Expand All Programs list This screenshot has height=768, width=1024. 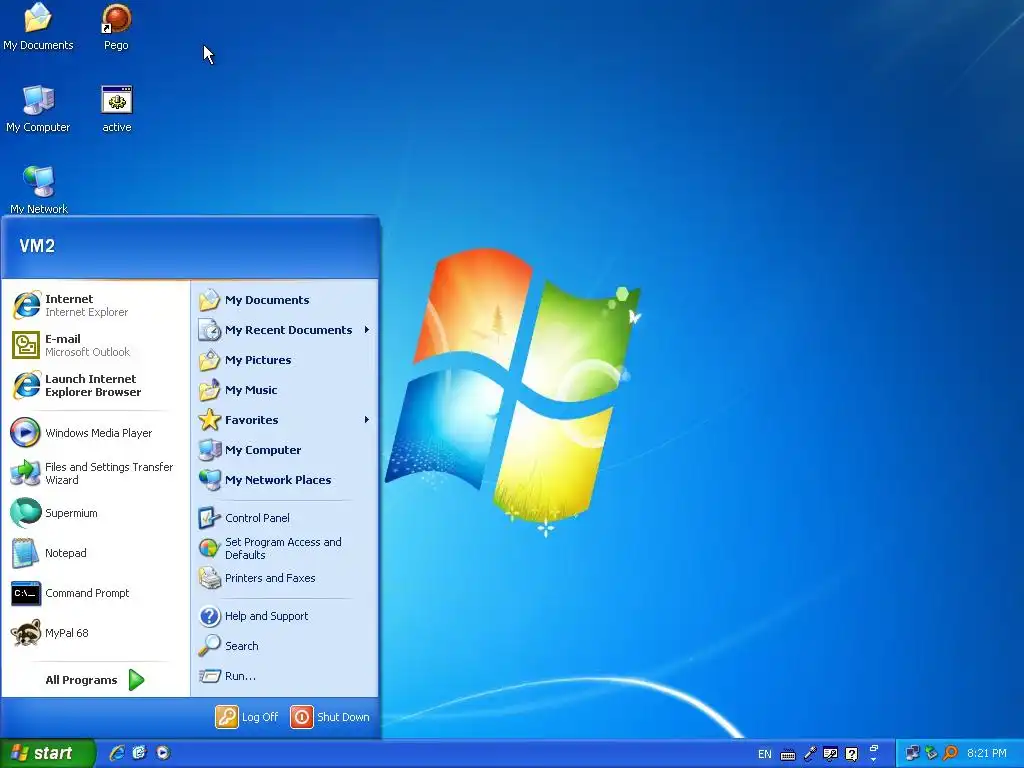(x=95, y=680)
